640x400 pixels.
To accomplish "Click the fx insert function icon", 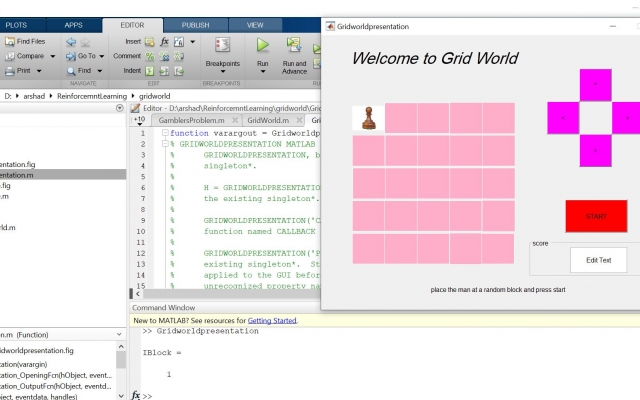I will tap(164, 42).
